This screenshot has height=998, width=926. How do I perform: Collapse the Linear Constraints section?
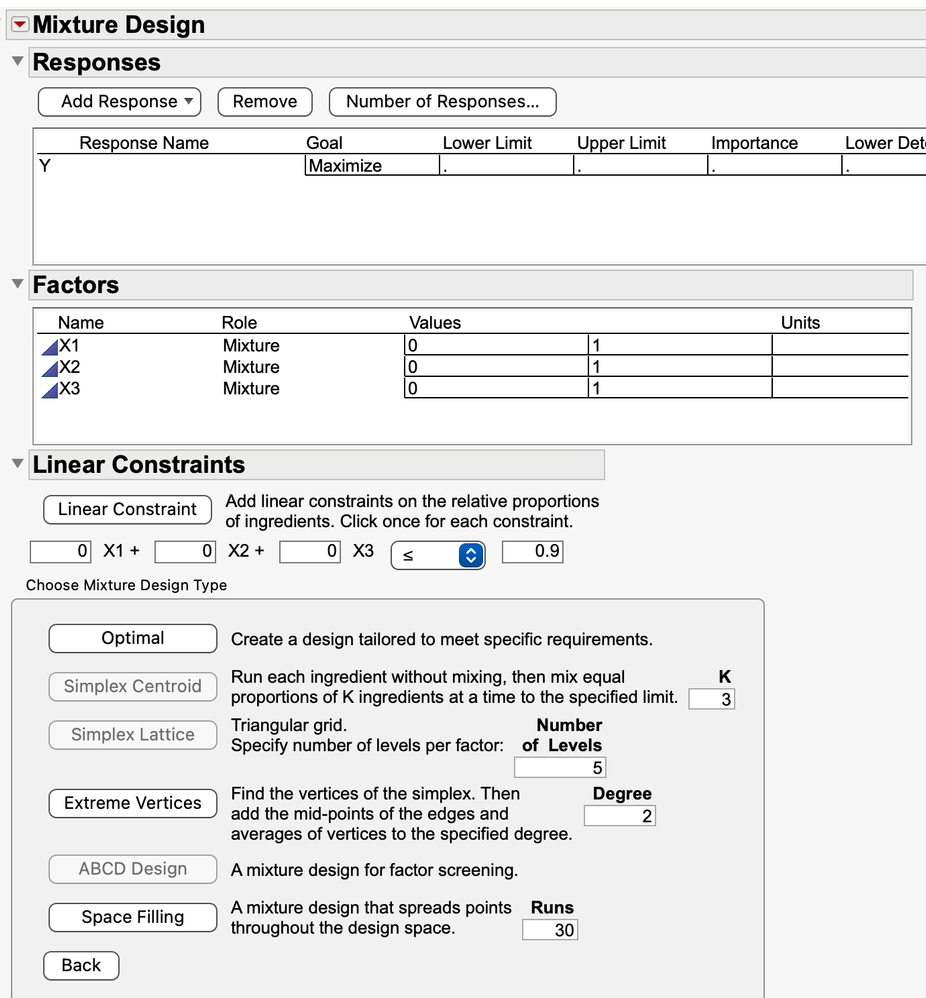click(17, 464)
